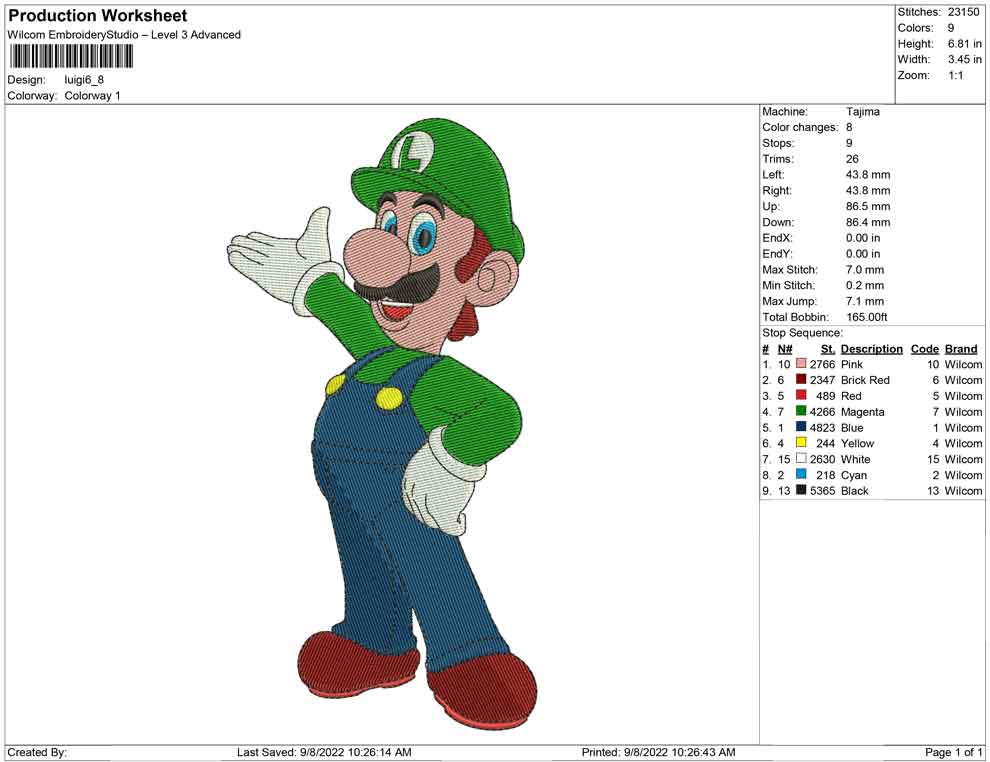990x762 pixels.
Task: Click the Luigi embroidery design preview
Action: [x=382, y=422]
